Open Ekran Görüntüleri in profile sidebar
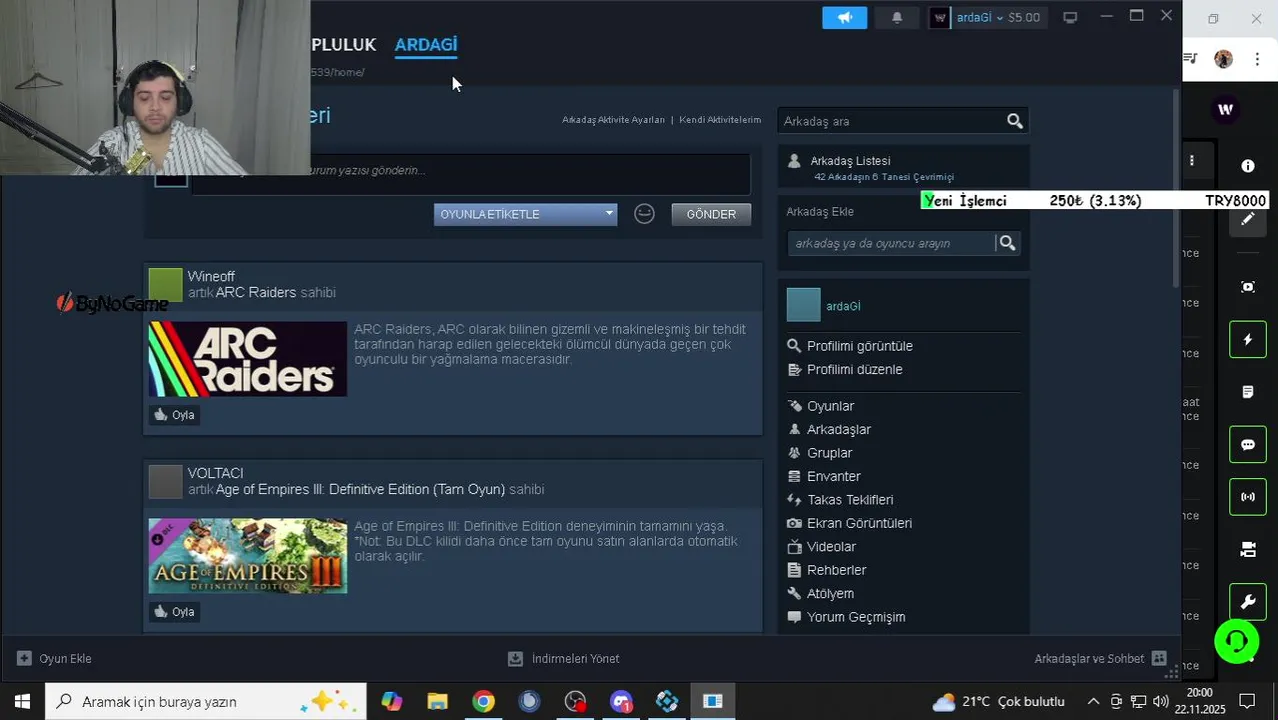Image resolution: width=1278 pixels, height=720 pixels. pyautogui.click(x=859, y=524)
